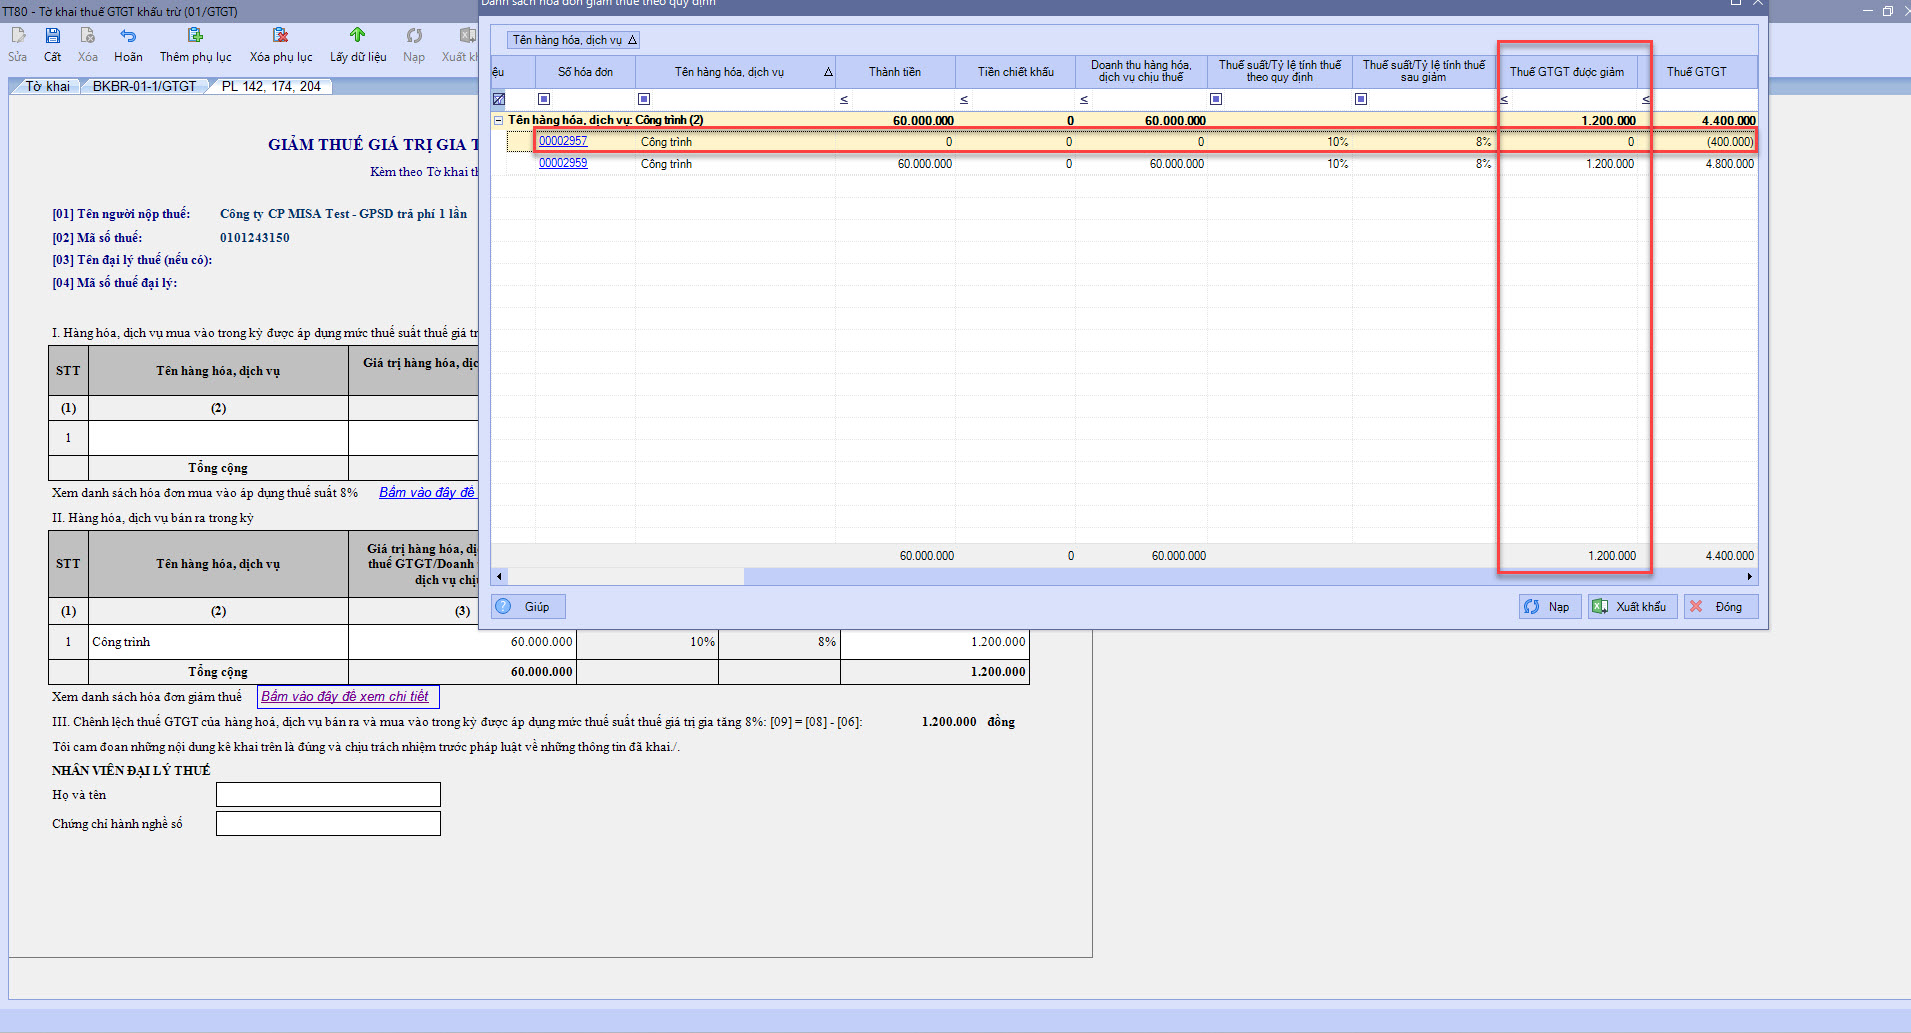Image resolution: width=1911 pixels, height=1033 pixels.
Task: Sort by Tên hàng hóa, dịch vụ column header
Action: (x=729, y=72)
